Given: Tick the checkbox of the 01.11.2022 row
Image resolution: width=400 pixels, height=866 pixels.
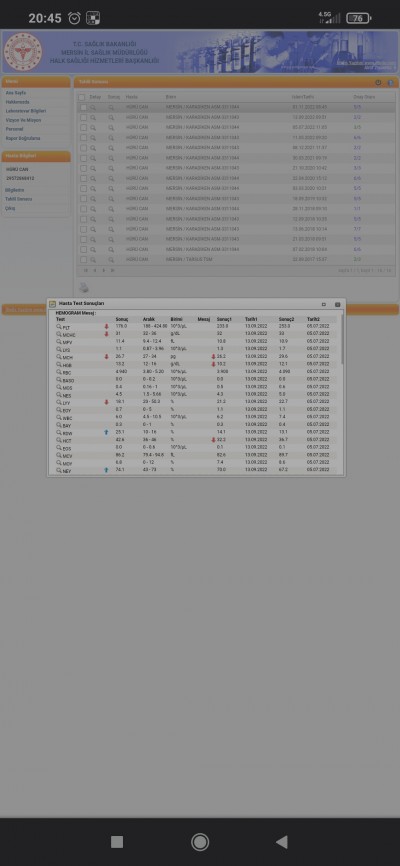Looking at the screenshot, I should pos(83,107).
